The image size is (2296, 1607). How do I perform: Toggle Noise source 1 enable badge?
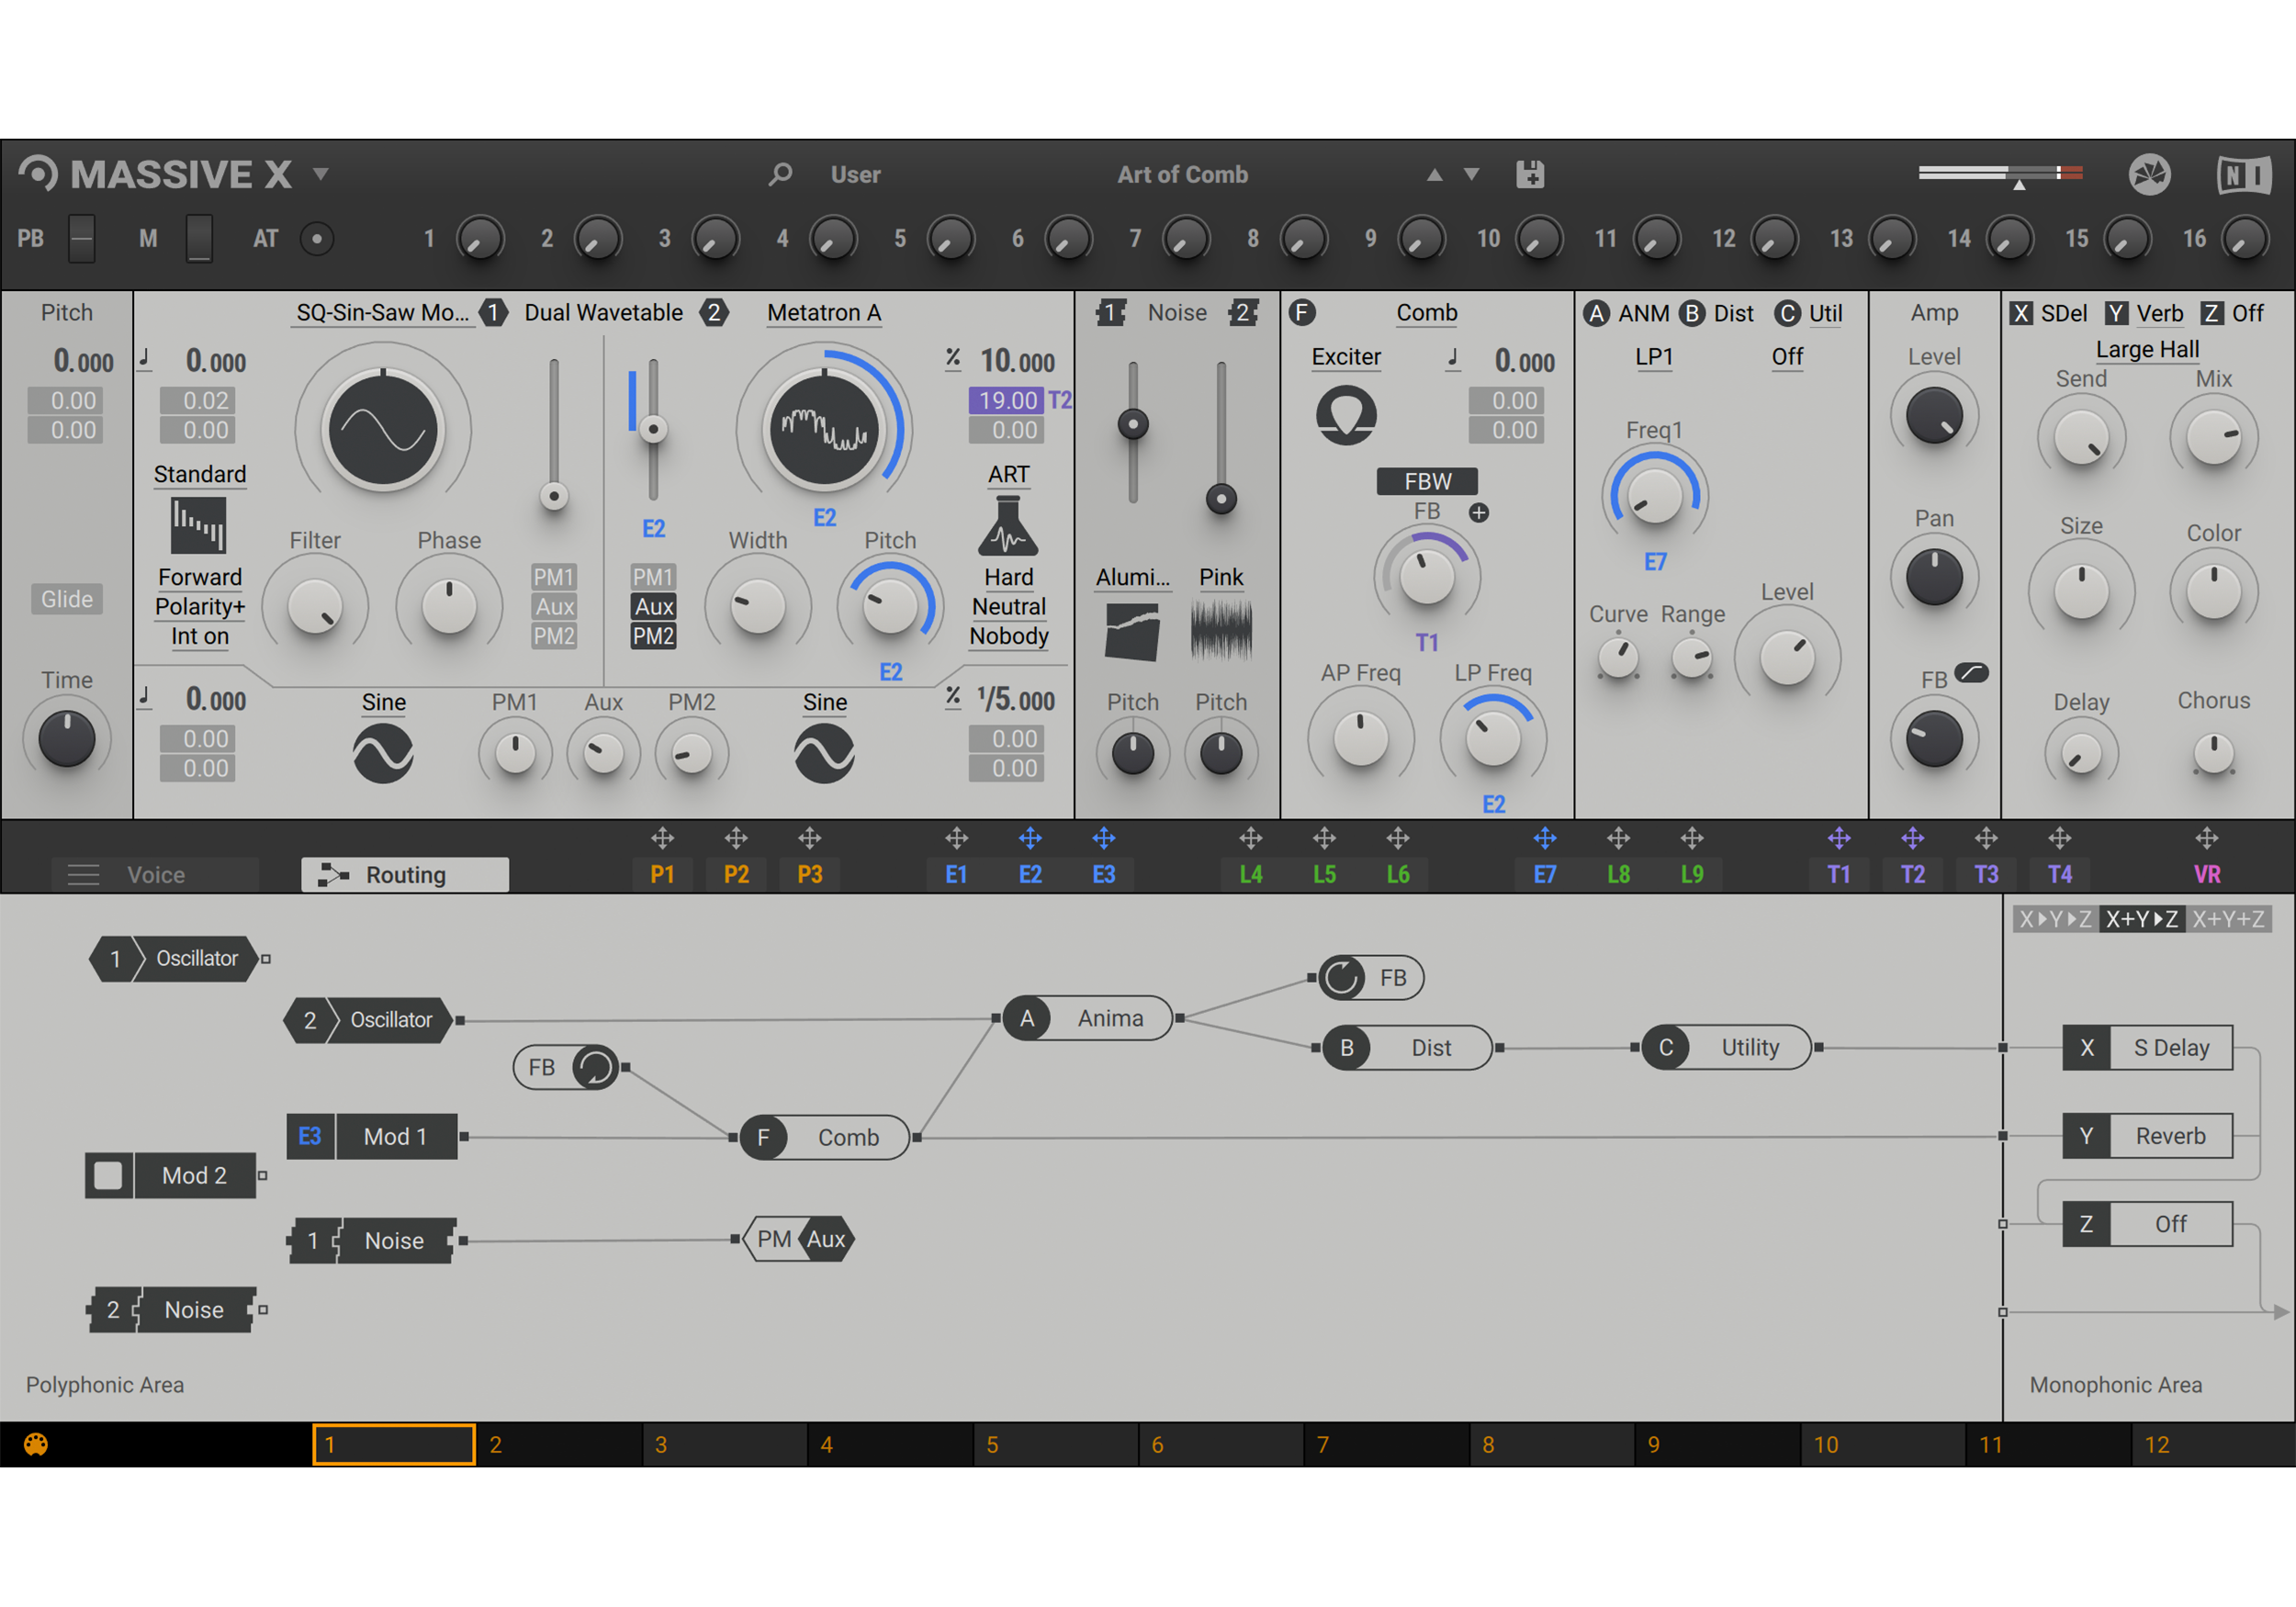[1110, 313]
